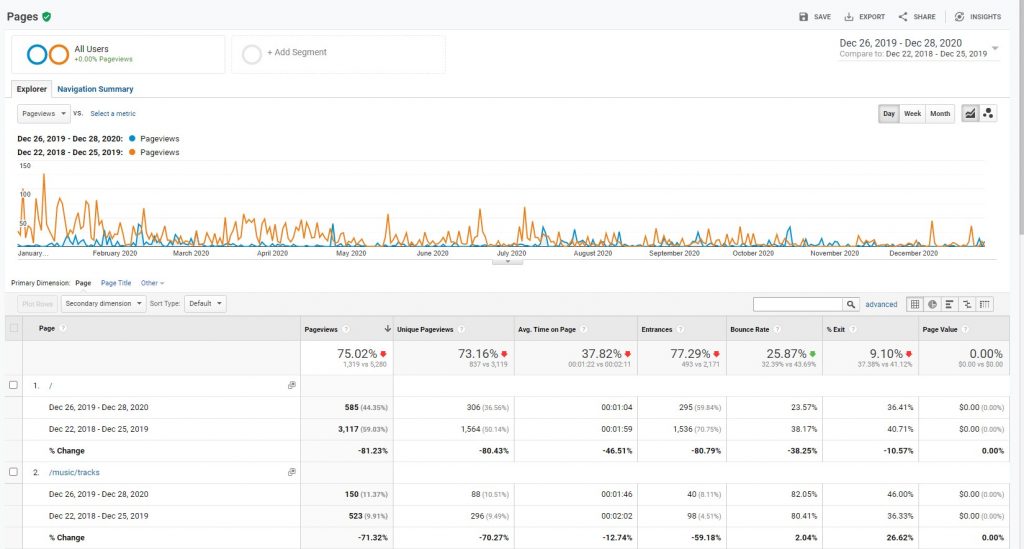The height and width of the screenshot is (549, 1024).
Task: Open the Sort Type Default dropdown
Action: tap(205, 304)
